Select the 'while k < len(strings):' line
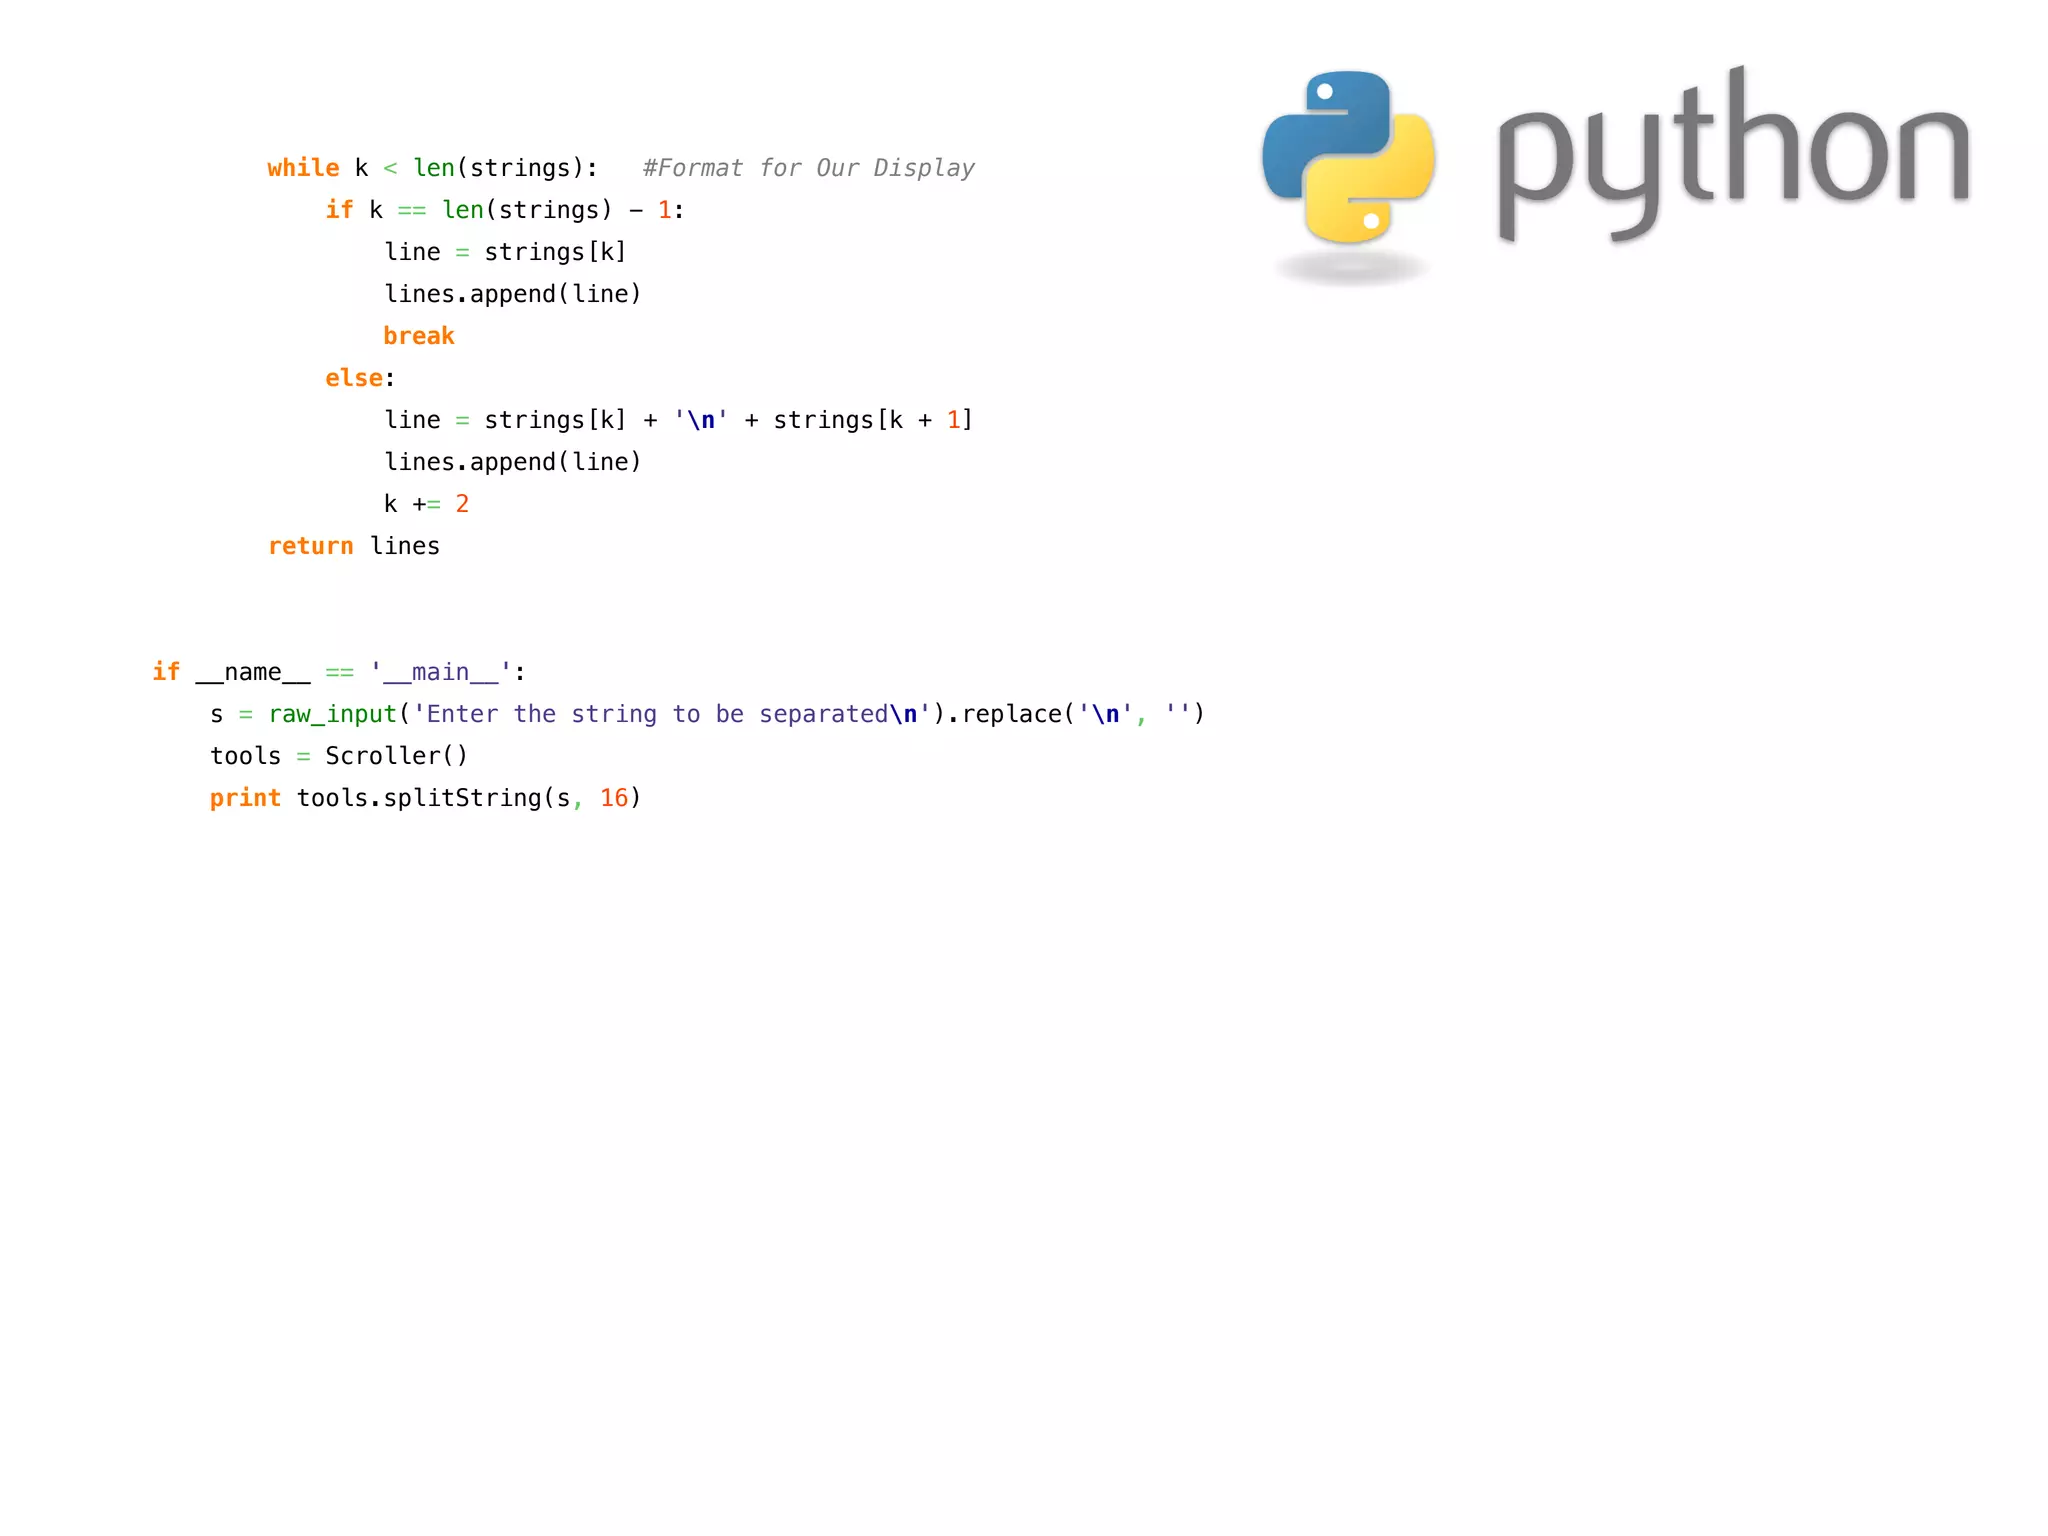The image size is (2048, 1536). (432, 168)
